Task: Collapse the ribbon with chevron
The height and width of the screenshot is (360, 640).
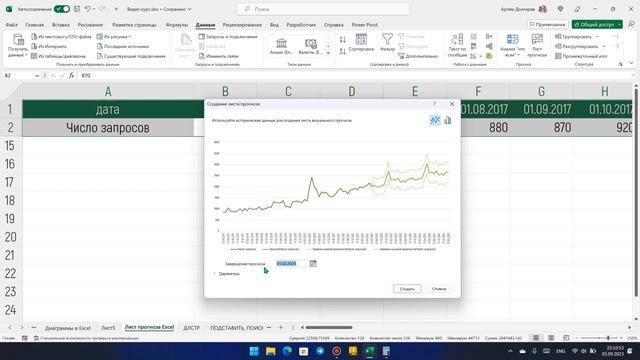Action: point(631,63)
